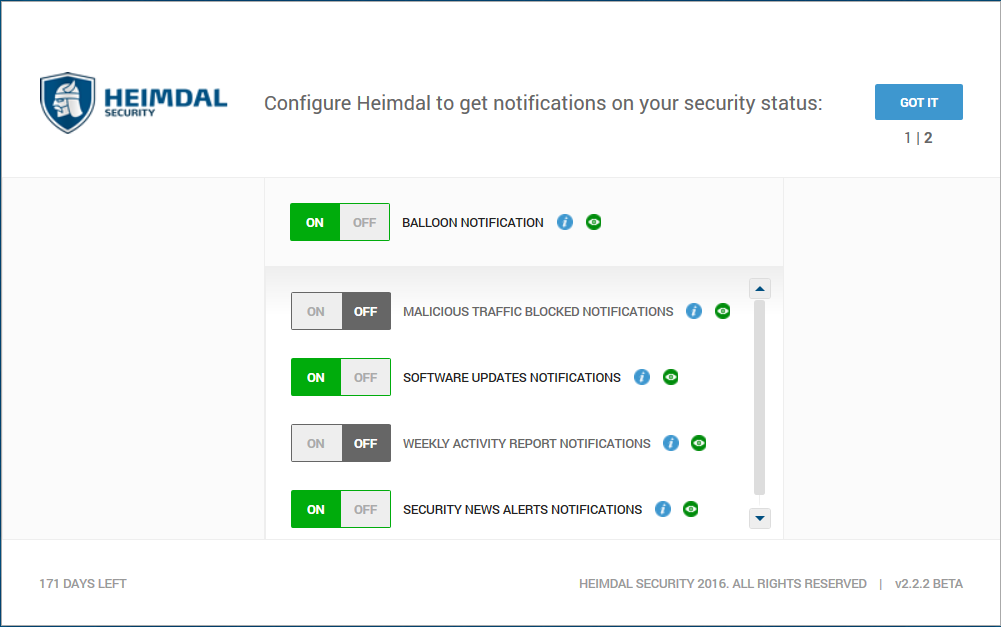The width and height of the screenshot is (1001, 627).
Task: Click the scroll down arrow in notification list
Action: [760, 518]
